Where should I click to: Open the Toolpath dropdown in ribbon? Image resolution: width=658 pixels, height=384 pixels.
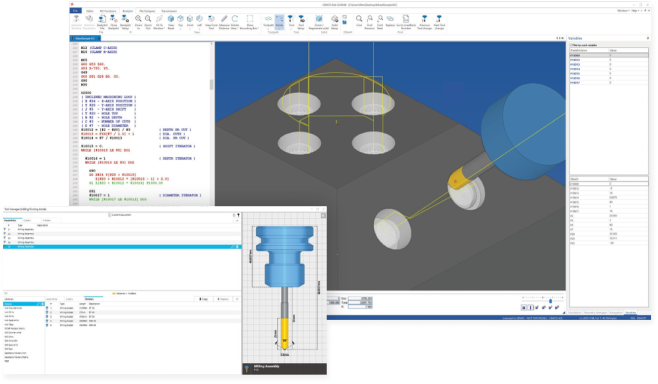269,22
